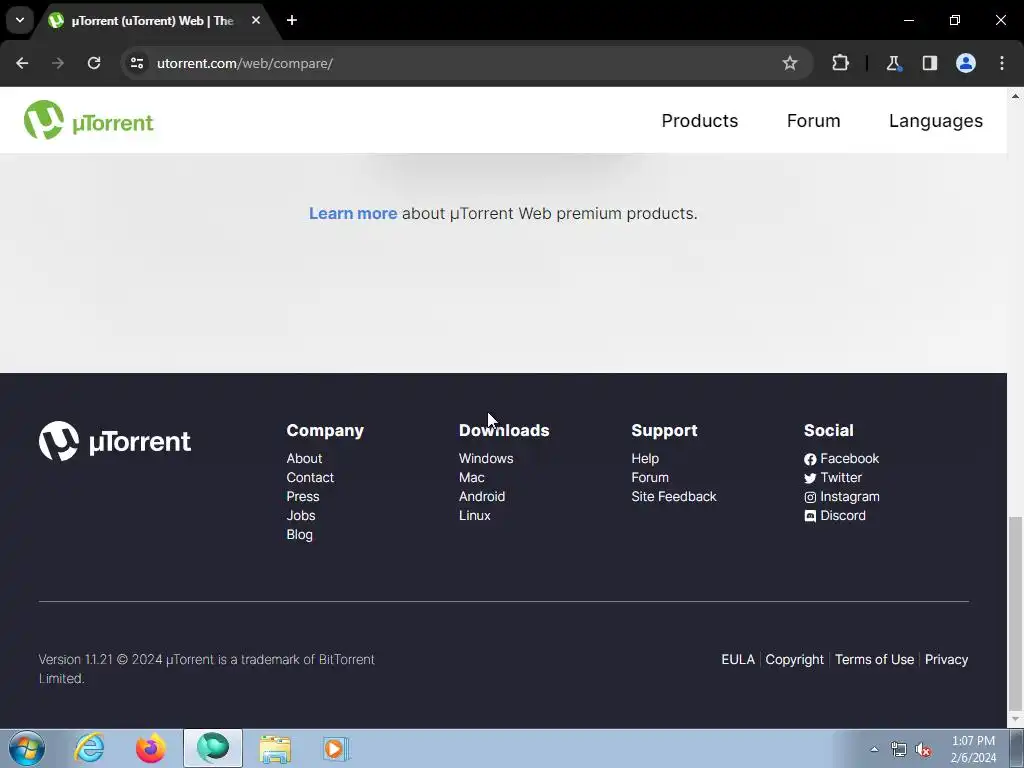1024x768 pixels.
Task: Click the Linux download link
Action: [x=475, y=515]
